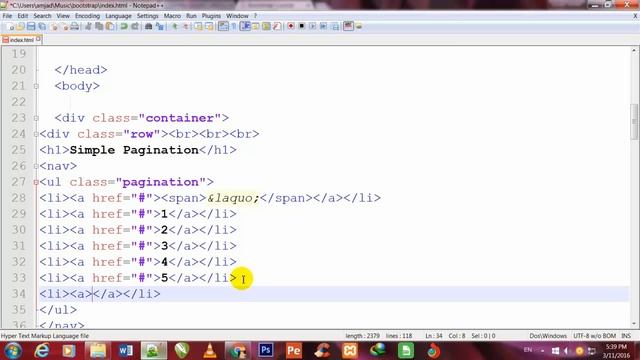Toggle Synchronize Horizontal Scrolling icon
Screen dimensions: 640x360
pyautogui.click(x=209, y=27)
